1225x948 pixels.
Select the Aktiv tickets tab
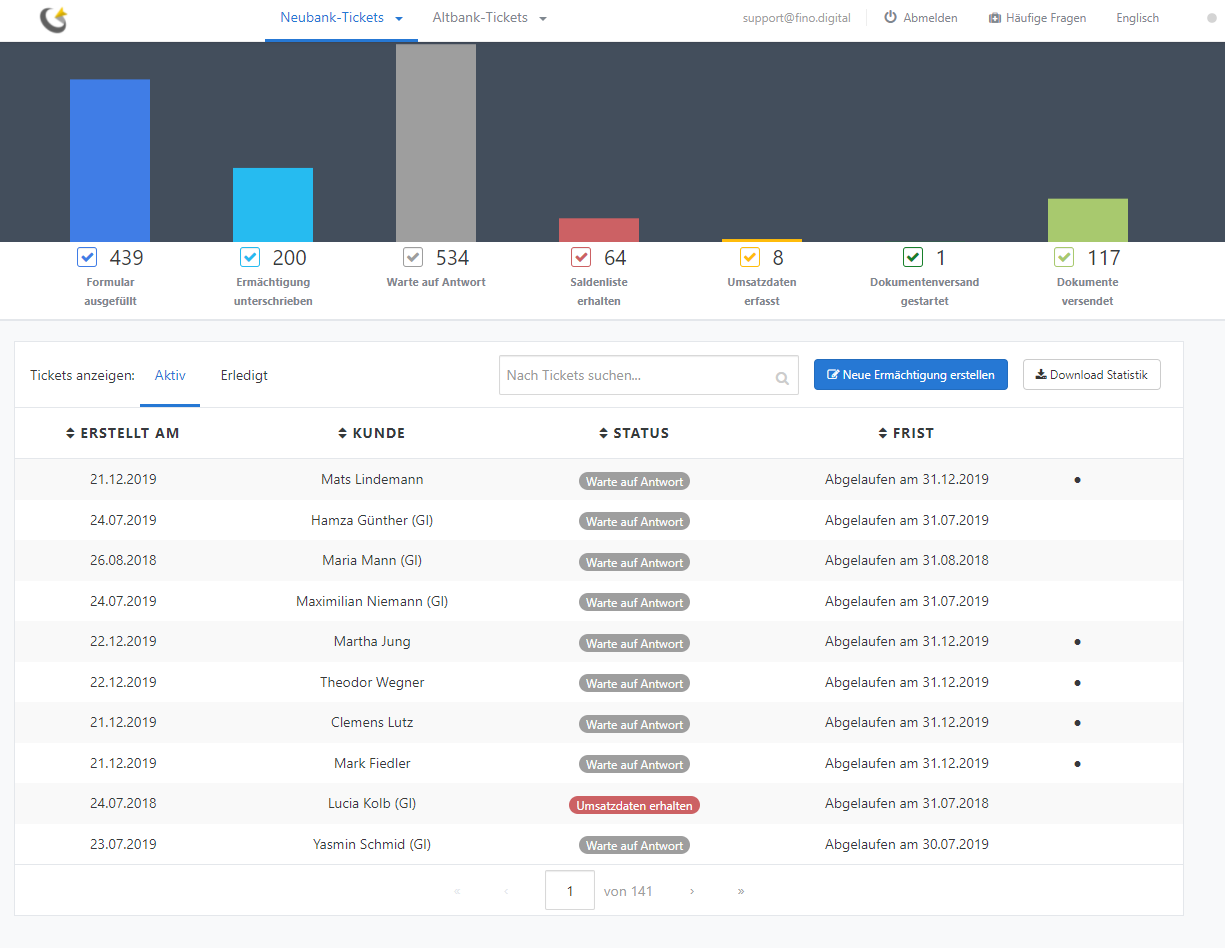(x=170, y=376)
